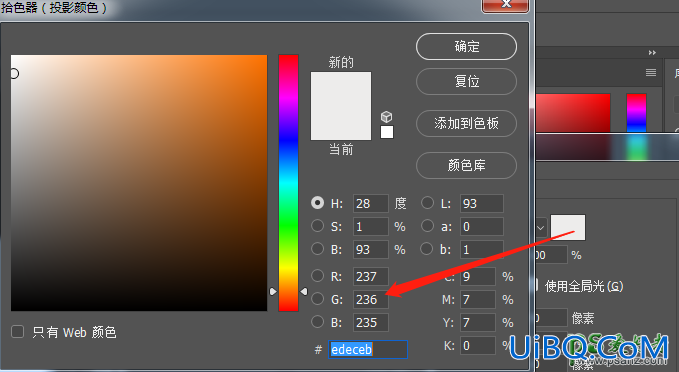Click the out-of-gamut cube warning icon
Screen dimensions: 679x372
coord(386,117)
